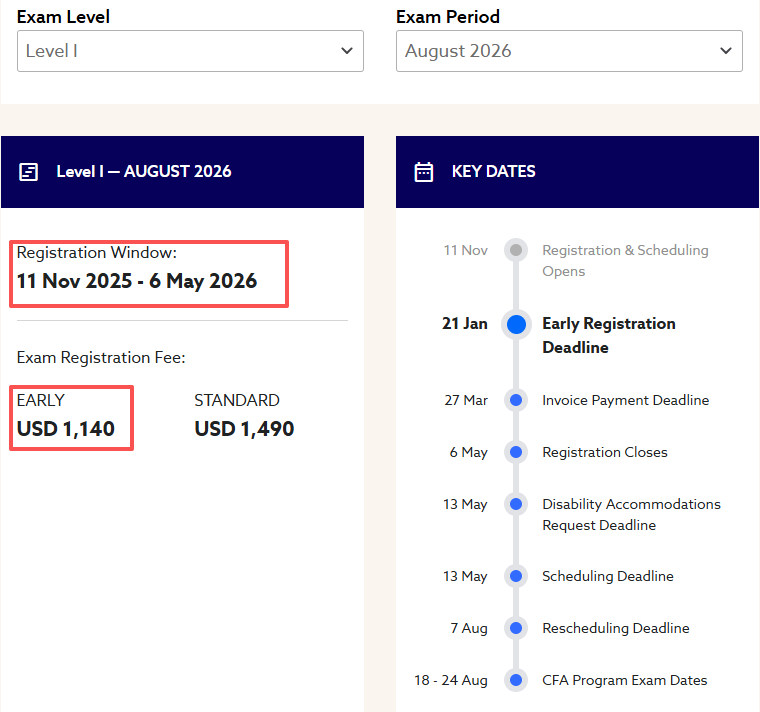Click the KEY DATES header
The width and height of the screenshot is (760, 712).
point(493,172)
